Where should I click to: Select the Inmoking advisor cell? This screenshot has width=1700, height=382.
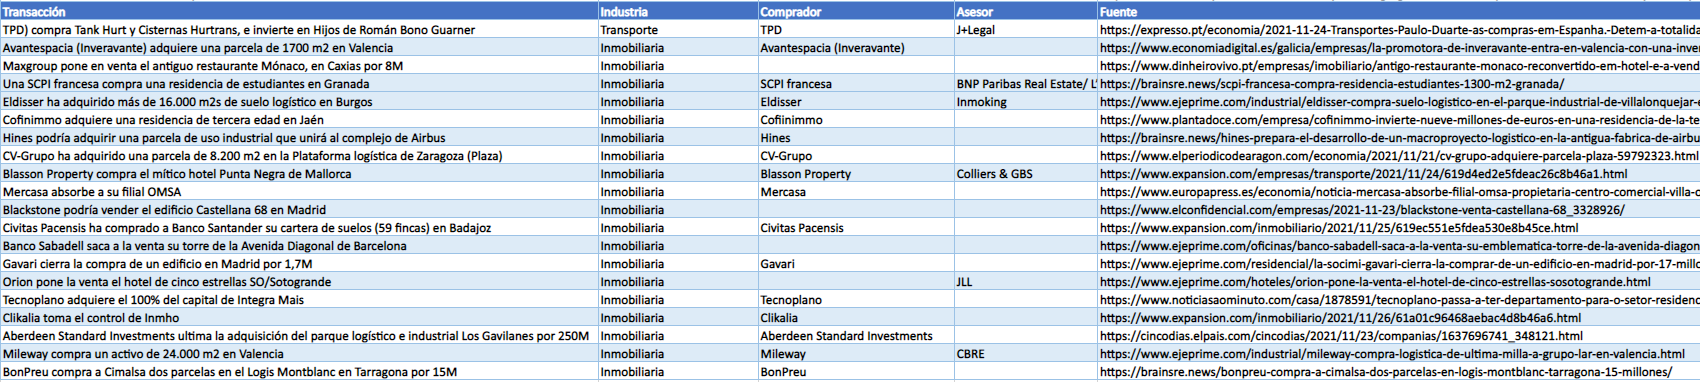(1026, 102)
